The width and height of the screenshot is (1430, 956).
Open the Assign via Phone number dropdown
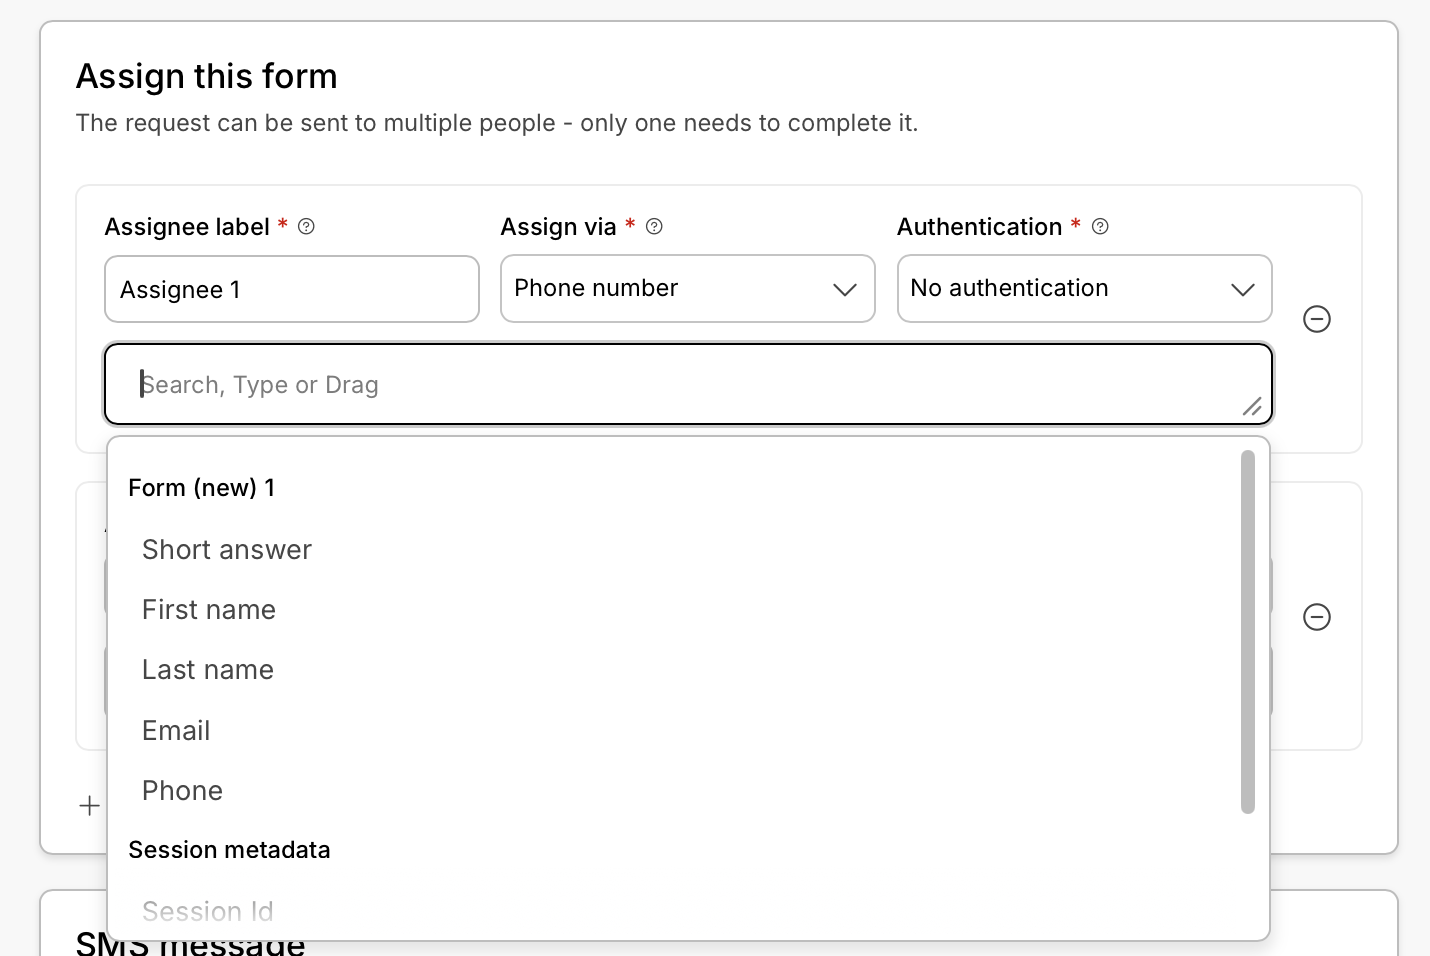pyautogui.click(x=688, y=289)
